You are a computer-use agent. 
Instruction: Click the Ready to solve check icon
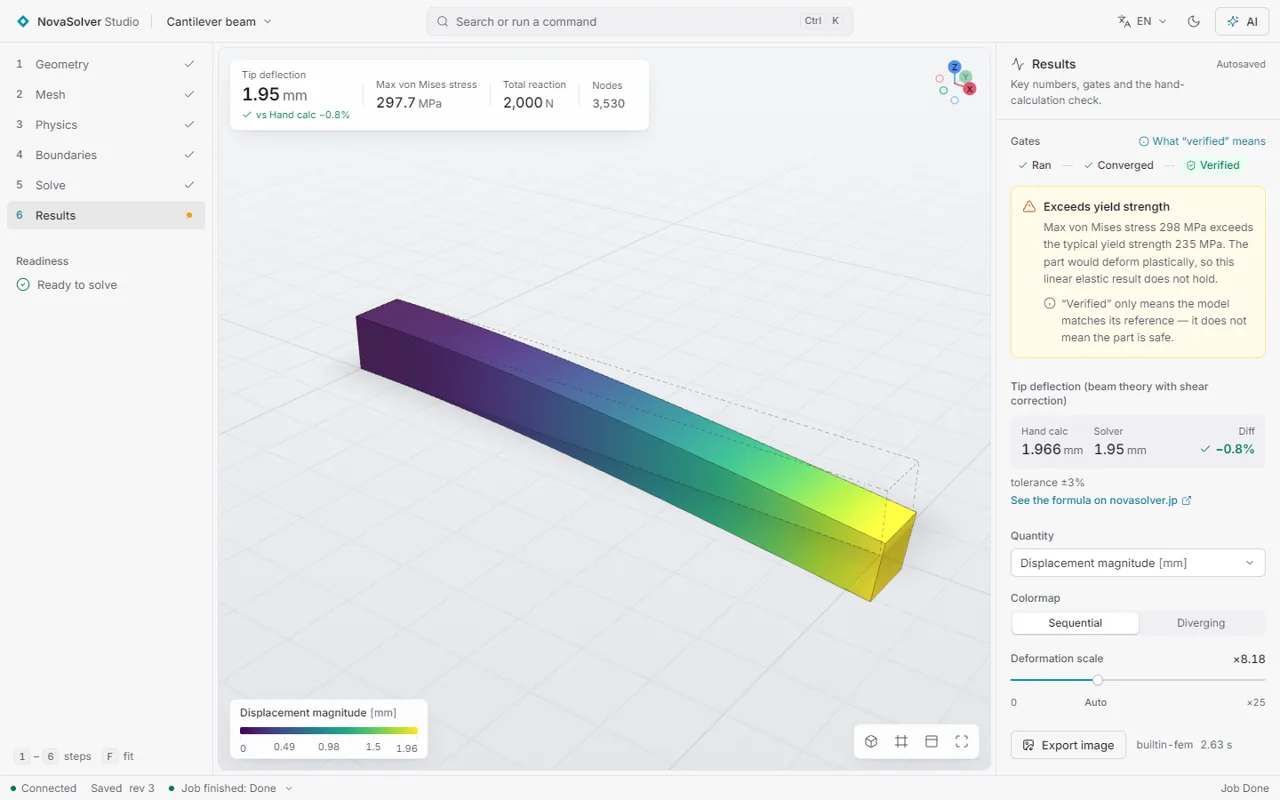click(x=23, y=285)
